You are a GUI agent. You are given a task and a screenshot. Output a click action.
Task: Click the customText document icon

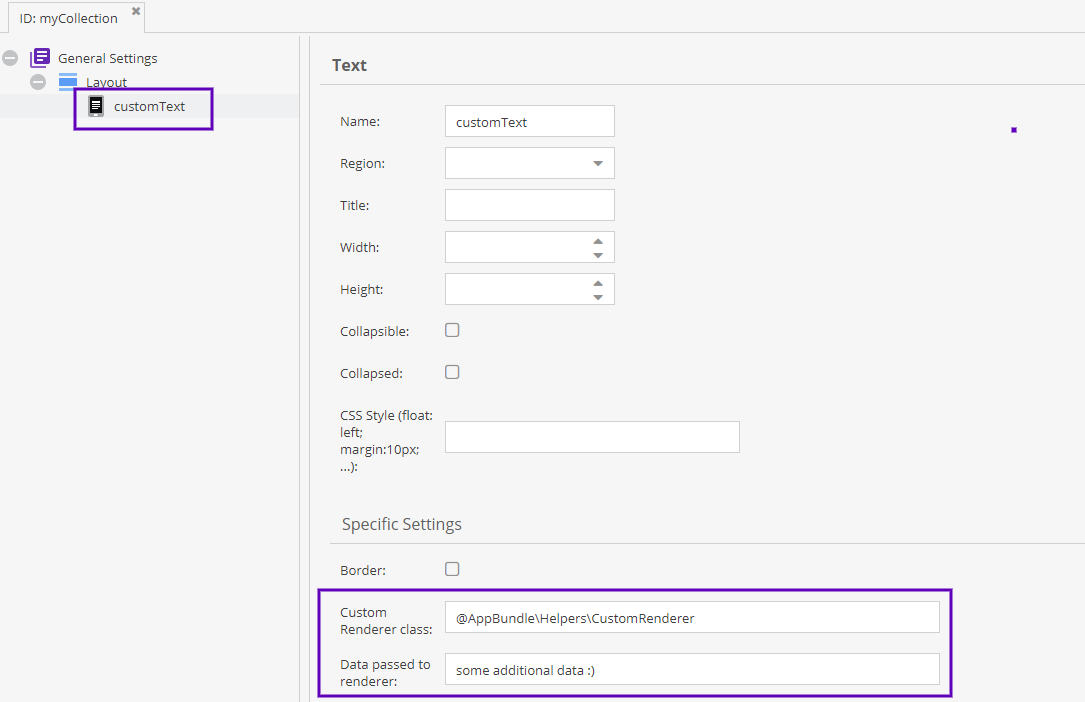pos(96,106)
